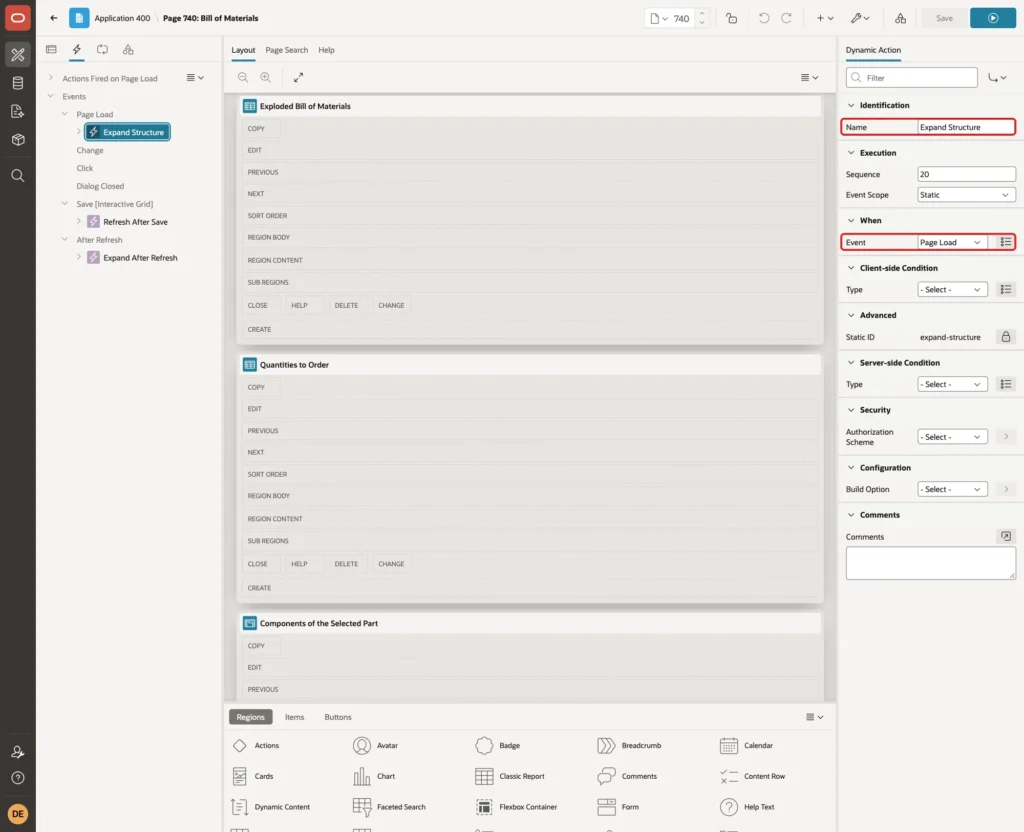Open Team Development icon in sidebar
This screenshot has width=1024, height=832.
coord(18,111)
